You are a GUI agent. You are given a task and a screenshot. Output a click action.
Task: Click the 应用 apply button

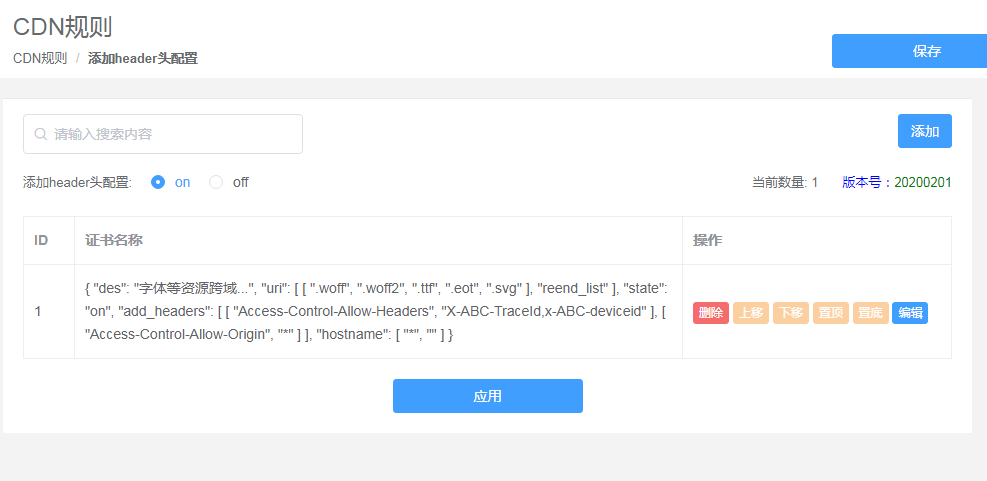click(488, 396)
